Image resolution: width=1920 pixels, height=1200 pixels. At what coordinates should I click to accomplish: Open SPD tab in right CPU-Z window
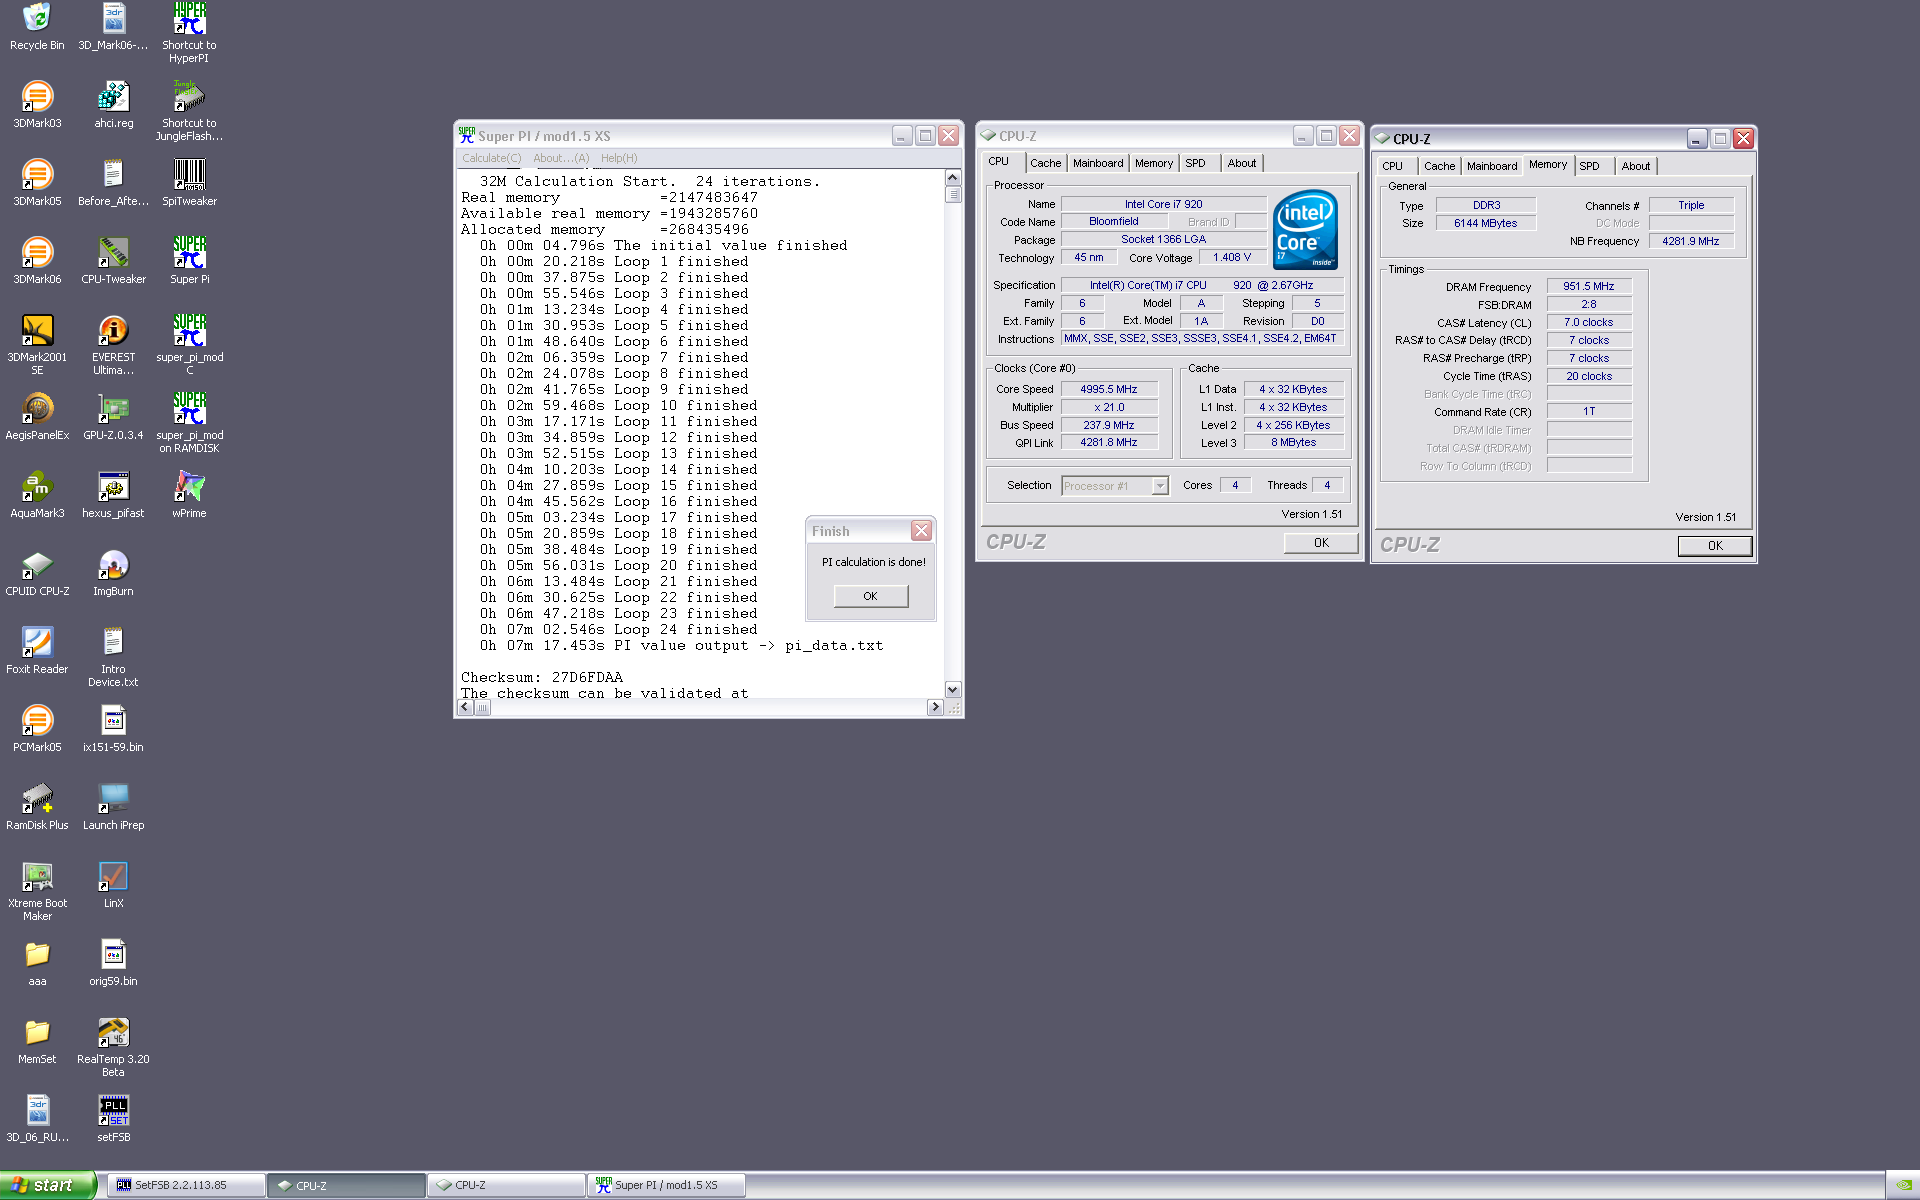click(1590, 166)
